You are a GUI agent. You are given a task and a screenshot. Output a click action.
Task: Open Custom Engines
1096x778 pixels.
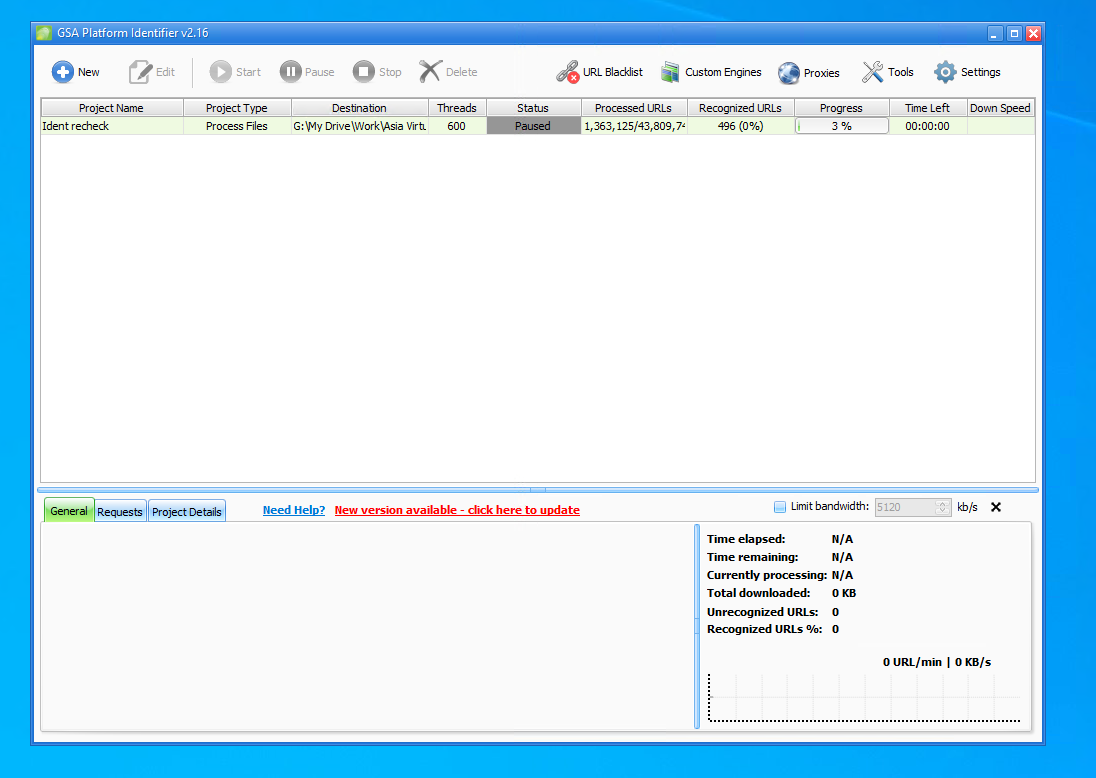[x=670, y=72]
